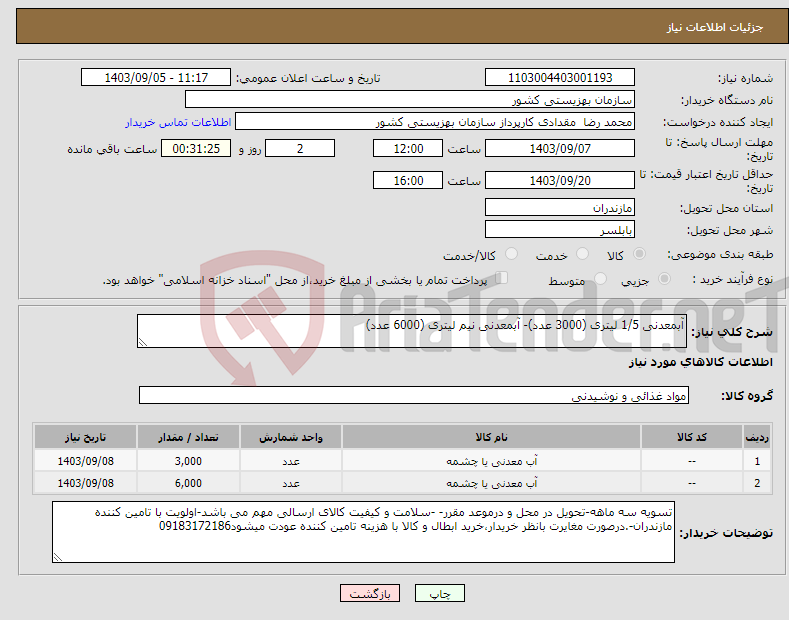Click the تاریخ نیاز column header
The image size is (789, 620).
point(86,437)
